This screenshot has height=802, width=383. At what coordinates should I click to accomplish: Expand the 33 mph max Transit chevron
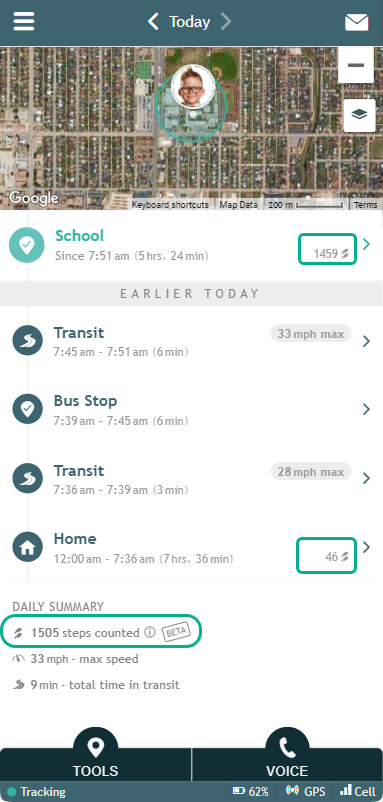[x=366, y=341]
